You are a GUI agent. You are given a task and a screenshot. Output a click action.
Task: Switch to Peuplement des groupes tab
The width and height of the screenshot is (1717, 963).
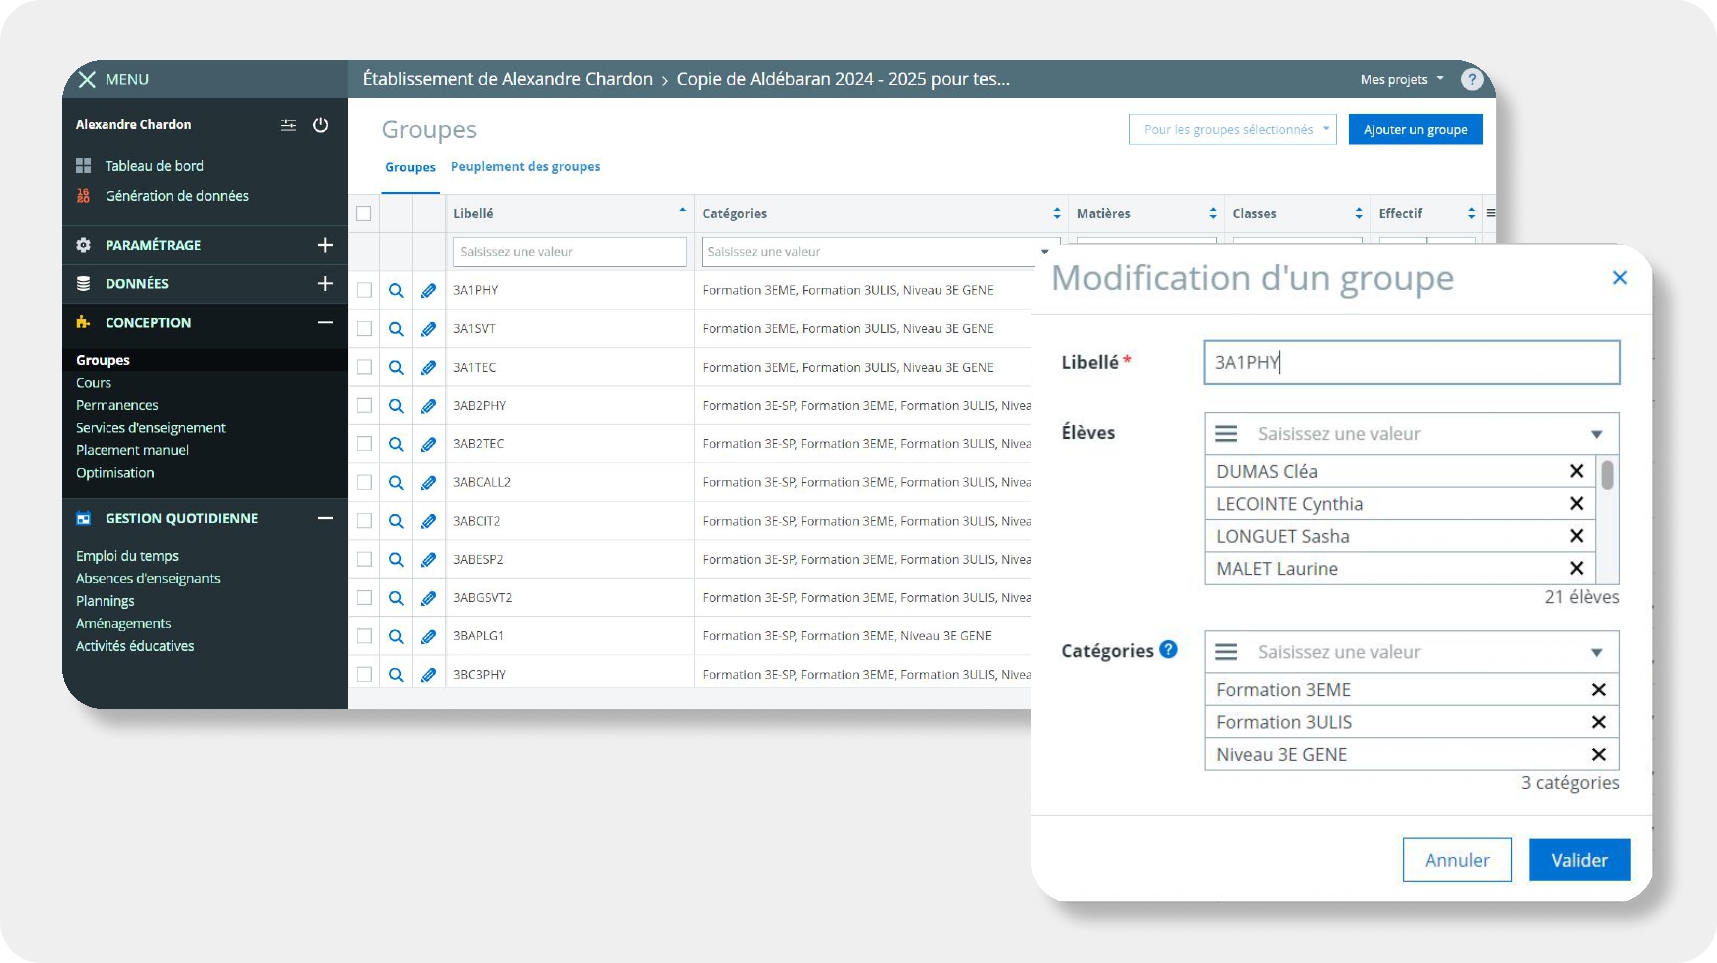pos(525,167)
